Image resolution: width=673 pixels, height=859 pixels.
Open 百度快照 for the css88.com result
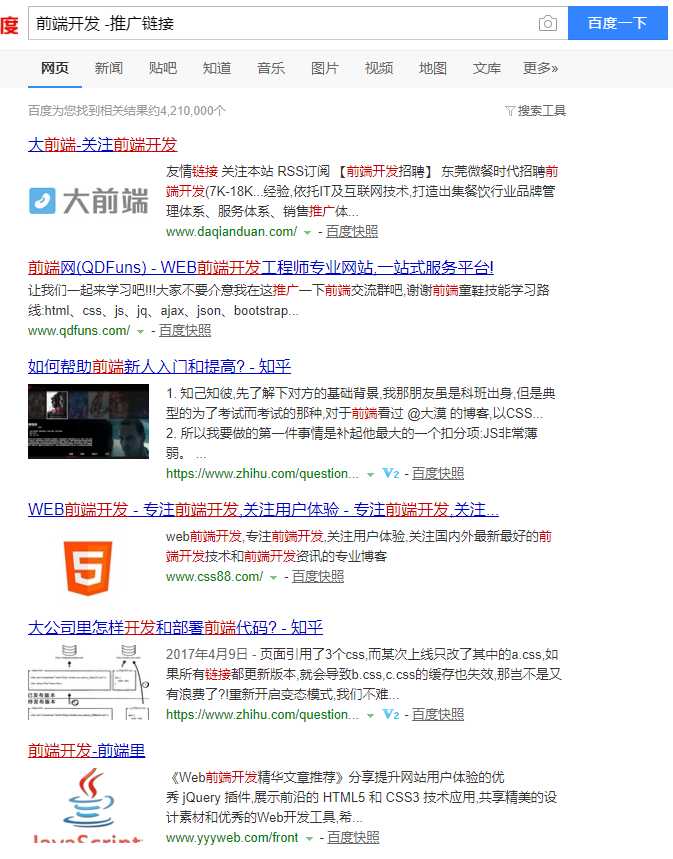pos(318,576)
